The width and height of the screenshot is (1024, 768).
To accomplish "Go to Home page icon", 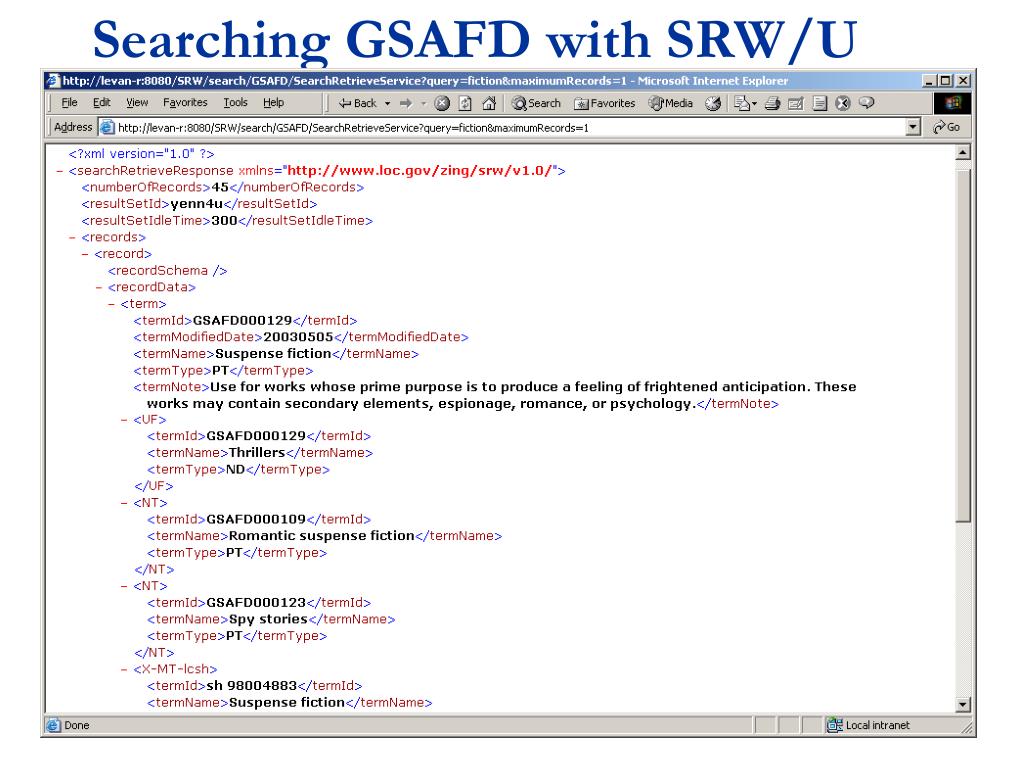I will 488,103.
